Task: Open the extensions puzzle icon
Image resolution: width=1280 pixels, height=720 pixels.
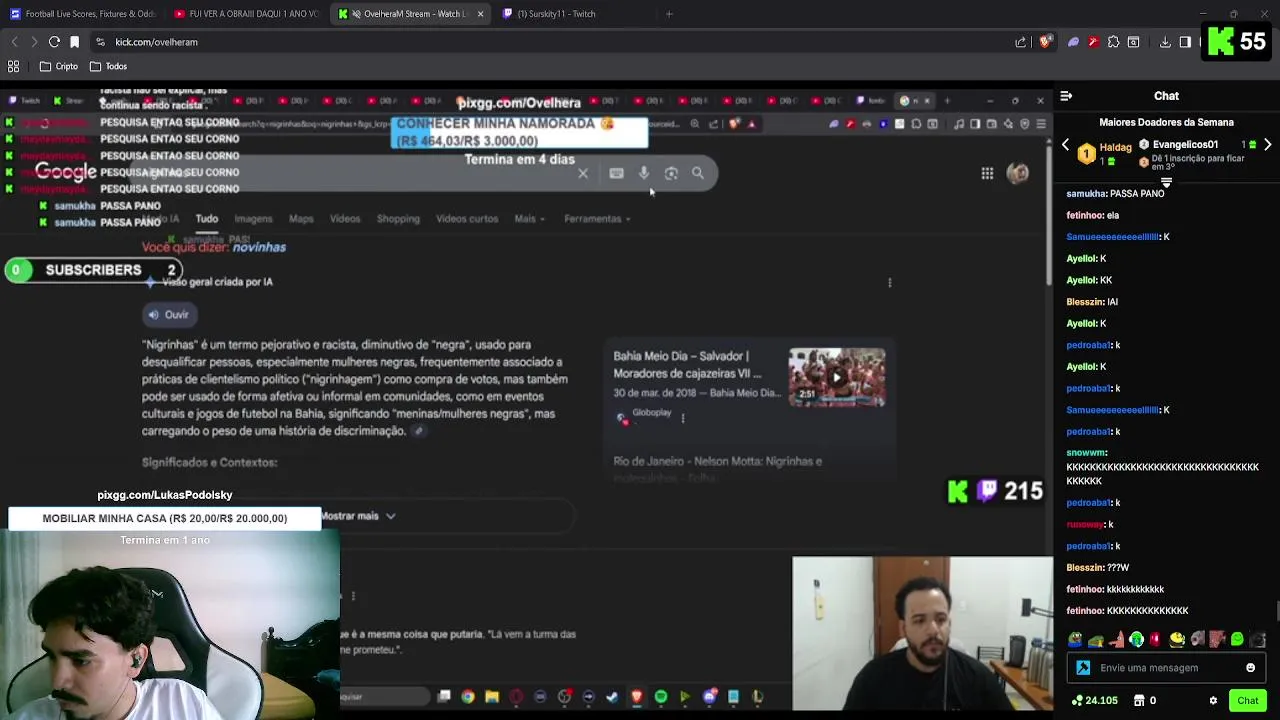Action: point(1113,42)
